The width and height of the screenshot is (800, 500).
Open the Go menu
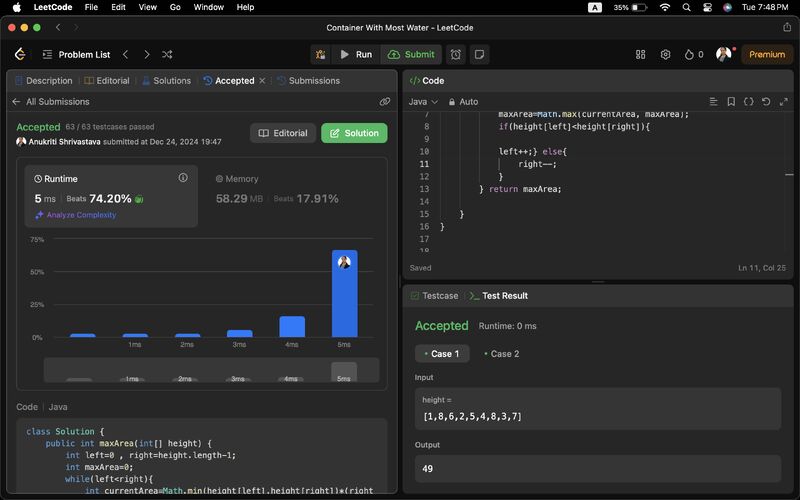click(175, 7)
